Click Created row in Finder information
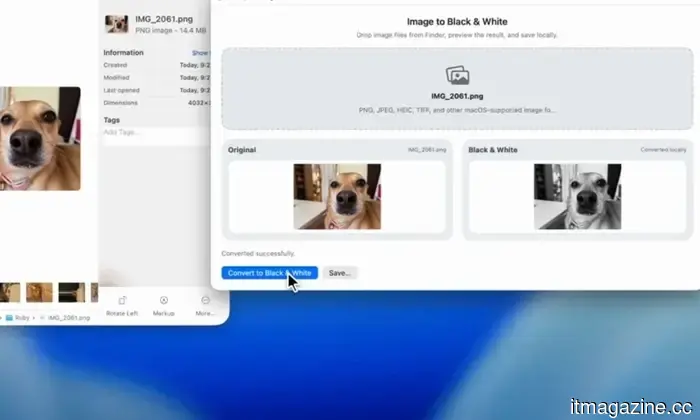700x420 pixels. (x=156, y=65)
